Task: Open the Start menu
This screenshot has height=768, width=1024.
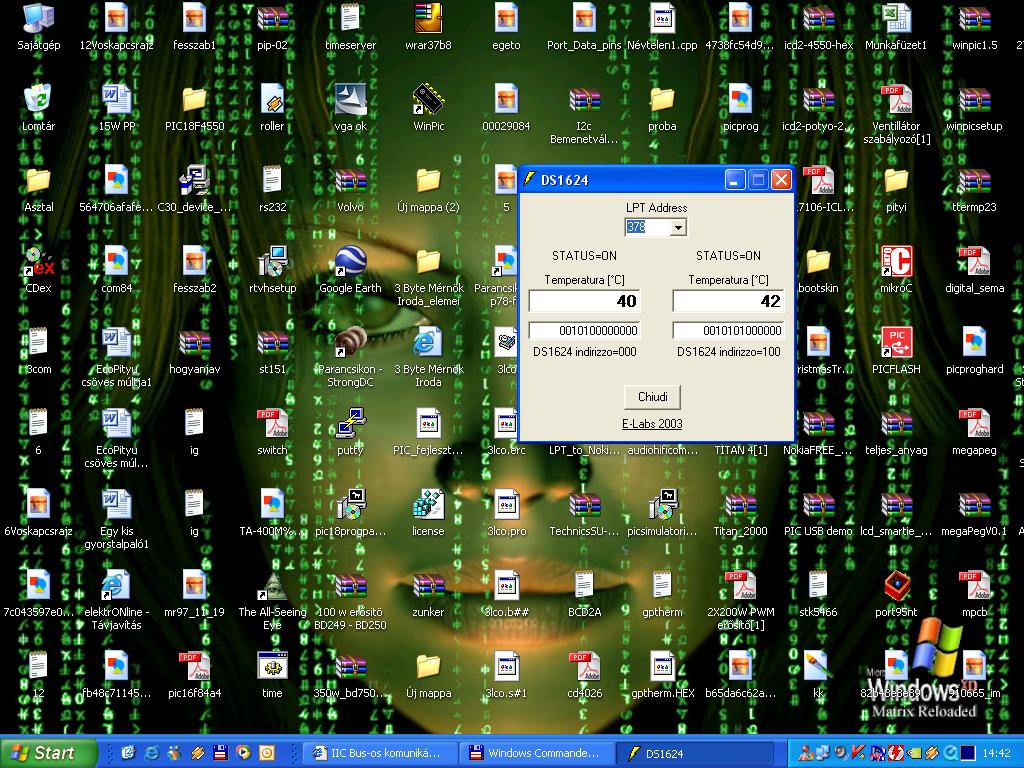Action: [x=48, y=753]
